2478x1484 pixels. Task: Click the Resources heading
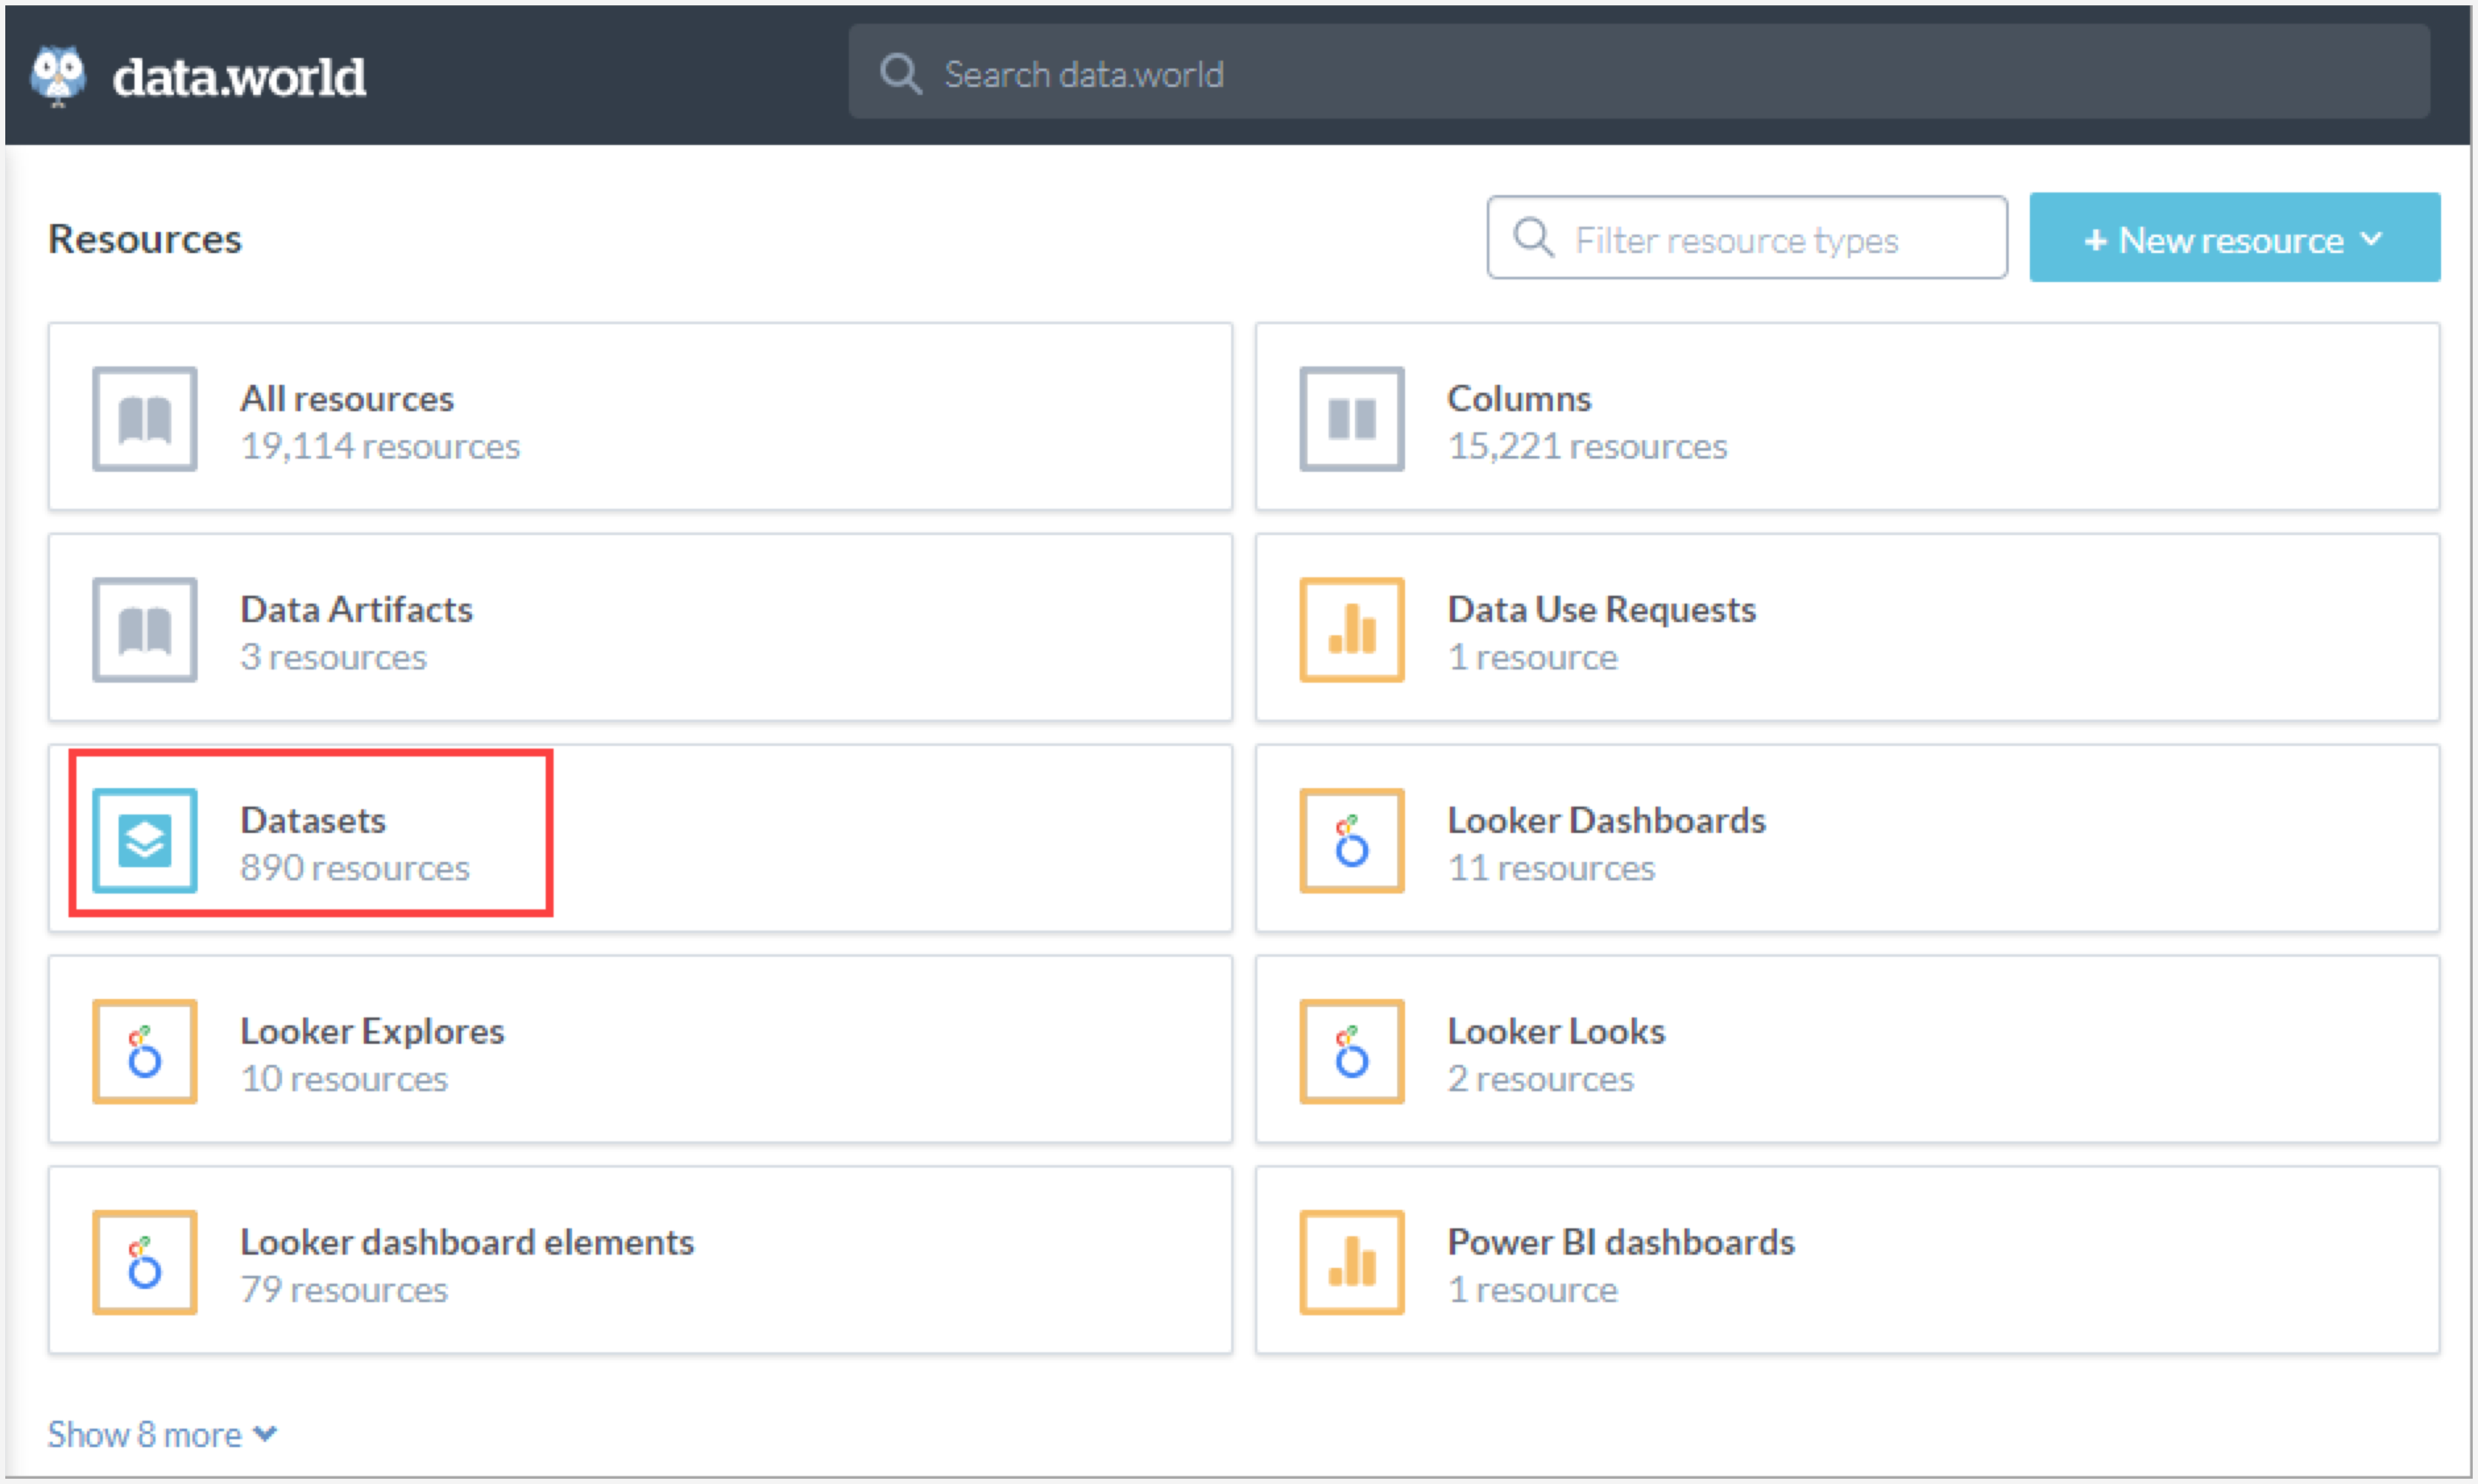(145, 239)
